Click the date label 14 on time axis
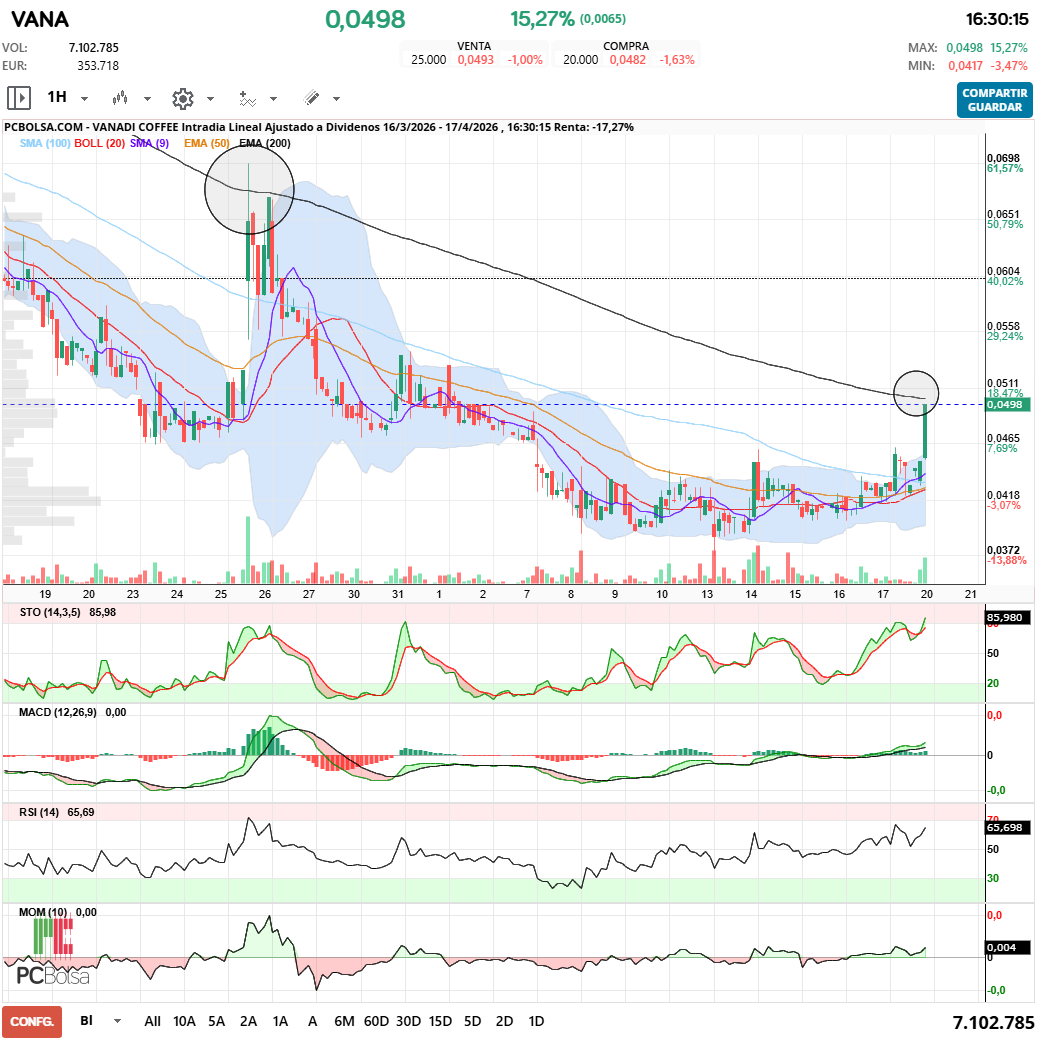 click(x=751, y=594)
